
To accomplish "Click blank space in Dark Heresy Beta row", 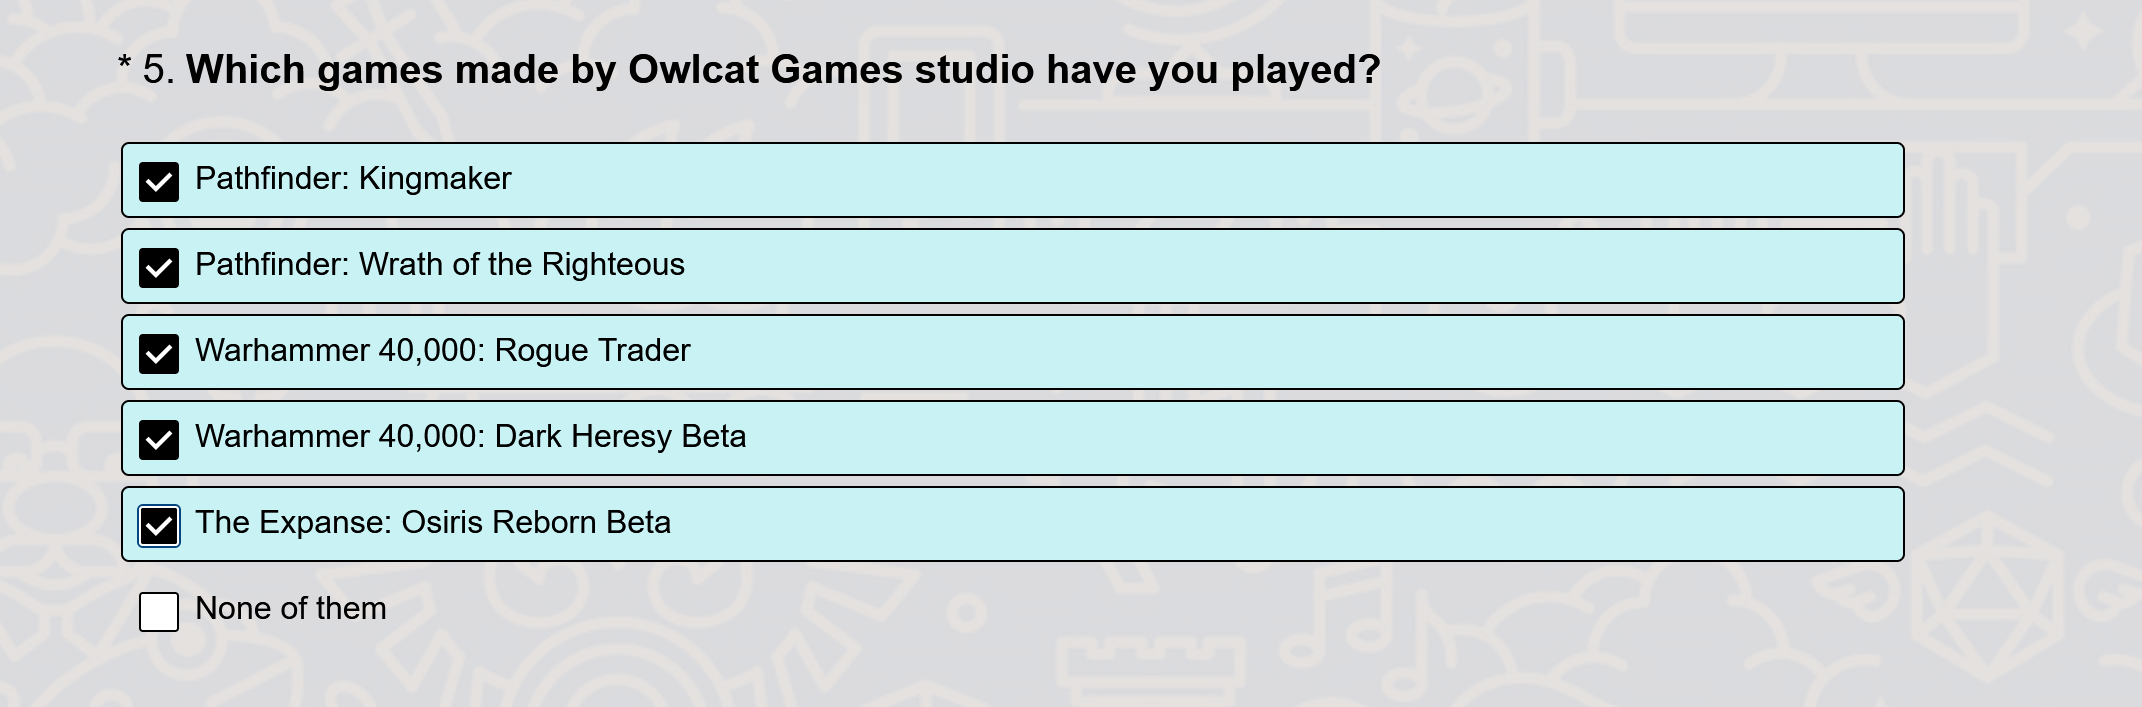I will point(1320,438).
